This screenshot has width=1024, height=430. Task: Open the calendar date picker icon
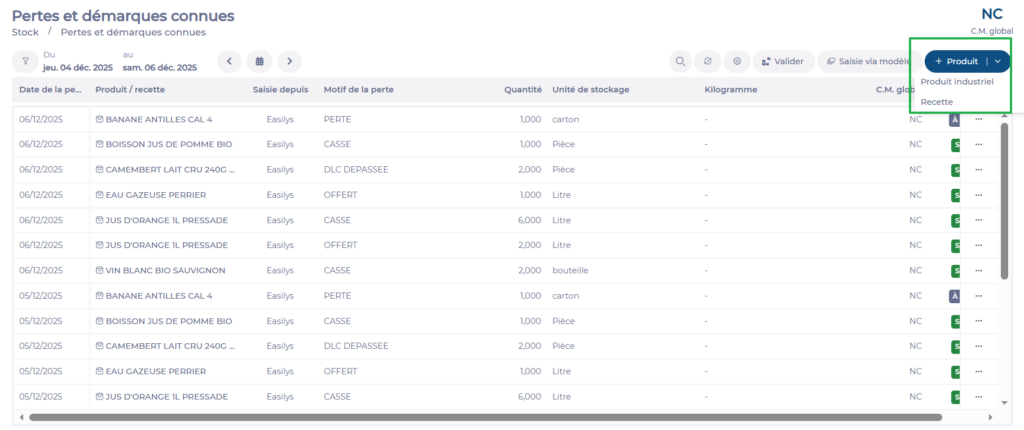tap(259, 61)
